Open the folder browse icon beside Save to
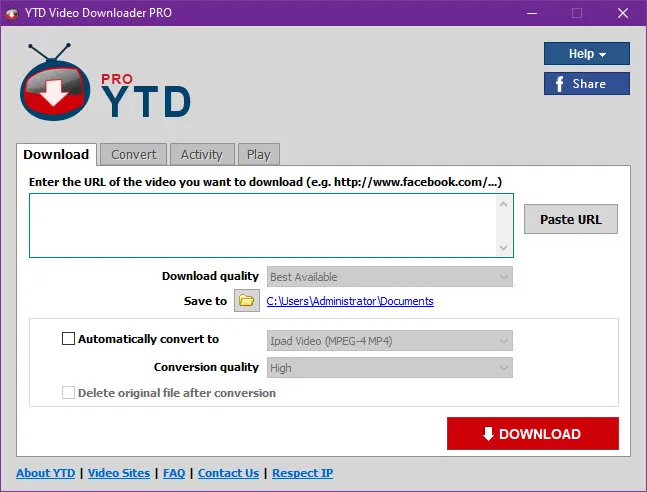Image resolution: width=647 pixels, height=492 pixels. pyautogui.click(x=247, y=300)
